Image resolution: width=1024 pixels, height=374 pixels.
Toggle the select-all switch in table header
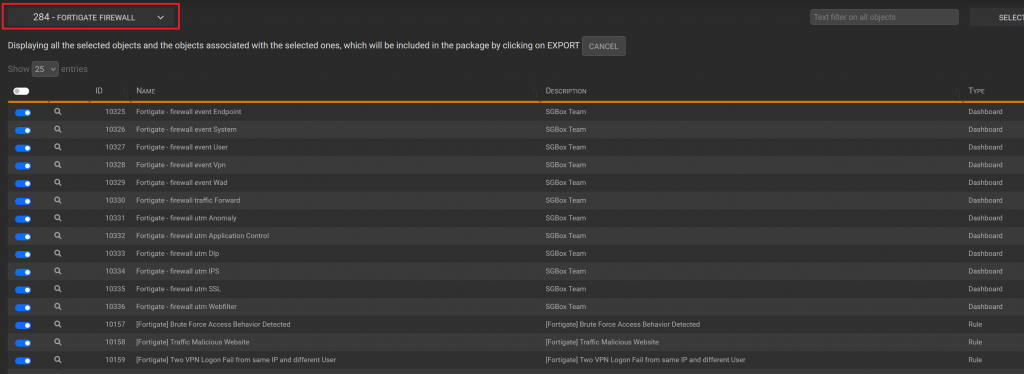pos(21,91)
